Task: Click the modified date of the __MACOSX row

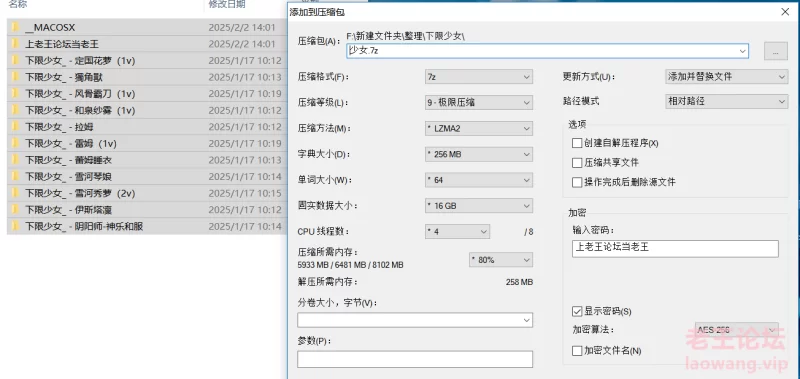Action: 242,28
